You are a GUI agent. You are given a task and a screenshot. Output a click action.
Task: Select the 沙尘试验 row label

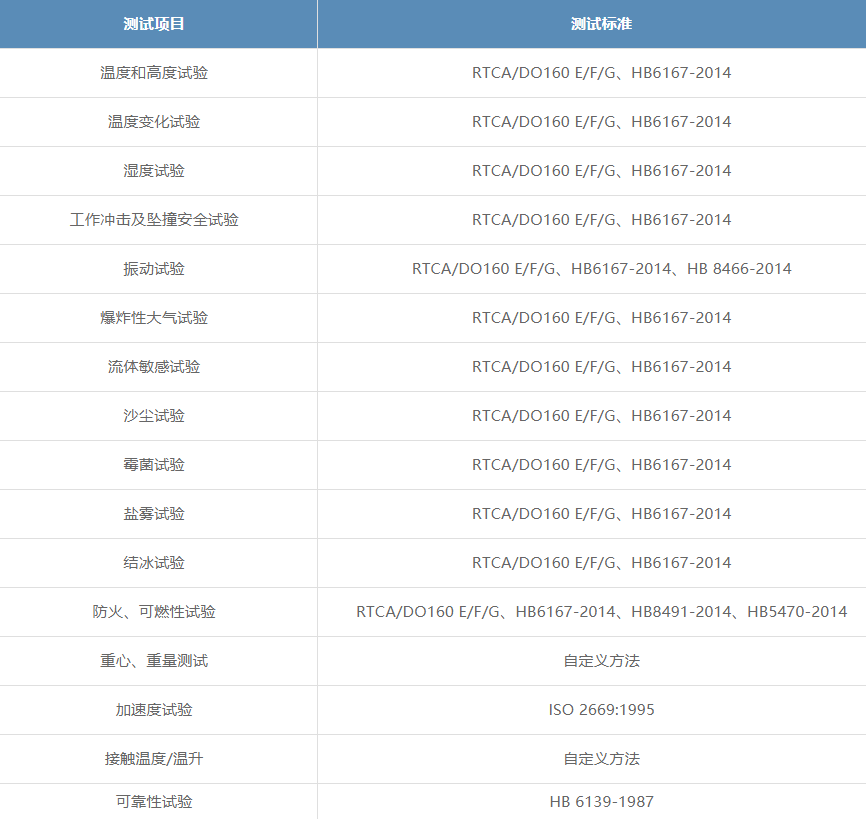tap(154, 416)
